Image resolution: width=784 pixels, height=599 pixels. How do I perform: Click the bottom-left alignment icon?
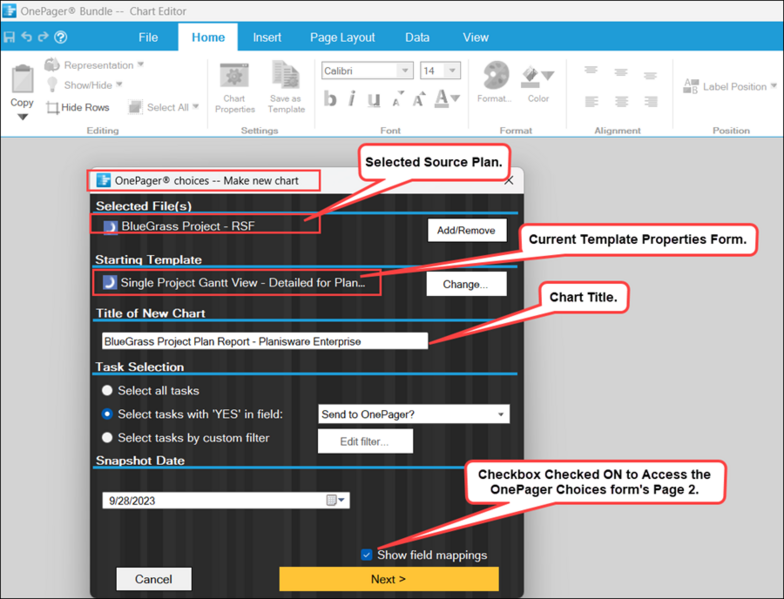pyautogui.click(x=592, y=102)
